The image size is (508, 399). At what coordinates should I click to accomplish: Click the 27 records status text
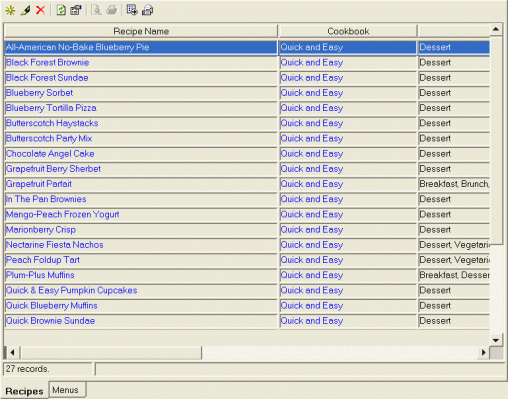tap(27, 369)
